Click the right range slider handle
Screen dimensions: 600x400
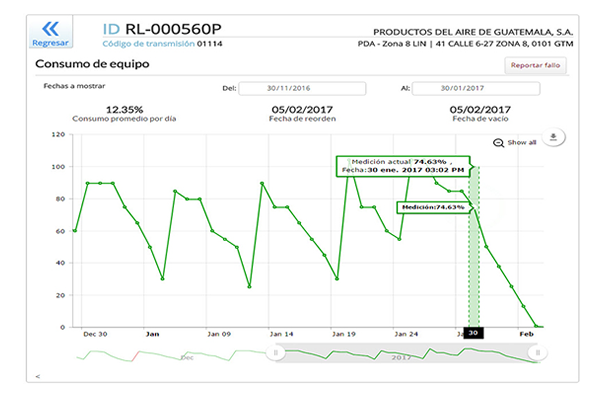tap(538, 352)
